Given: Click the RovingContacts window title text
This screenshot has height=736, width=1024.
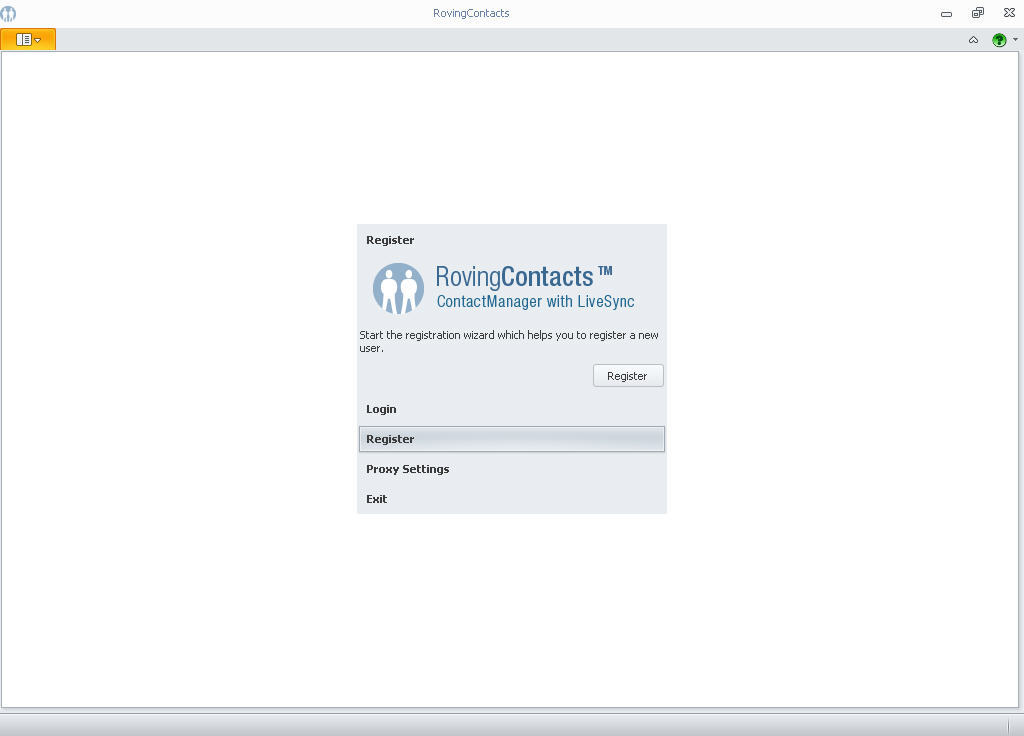Looking at the screenshot, I should (x=471, y=13).
